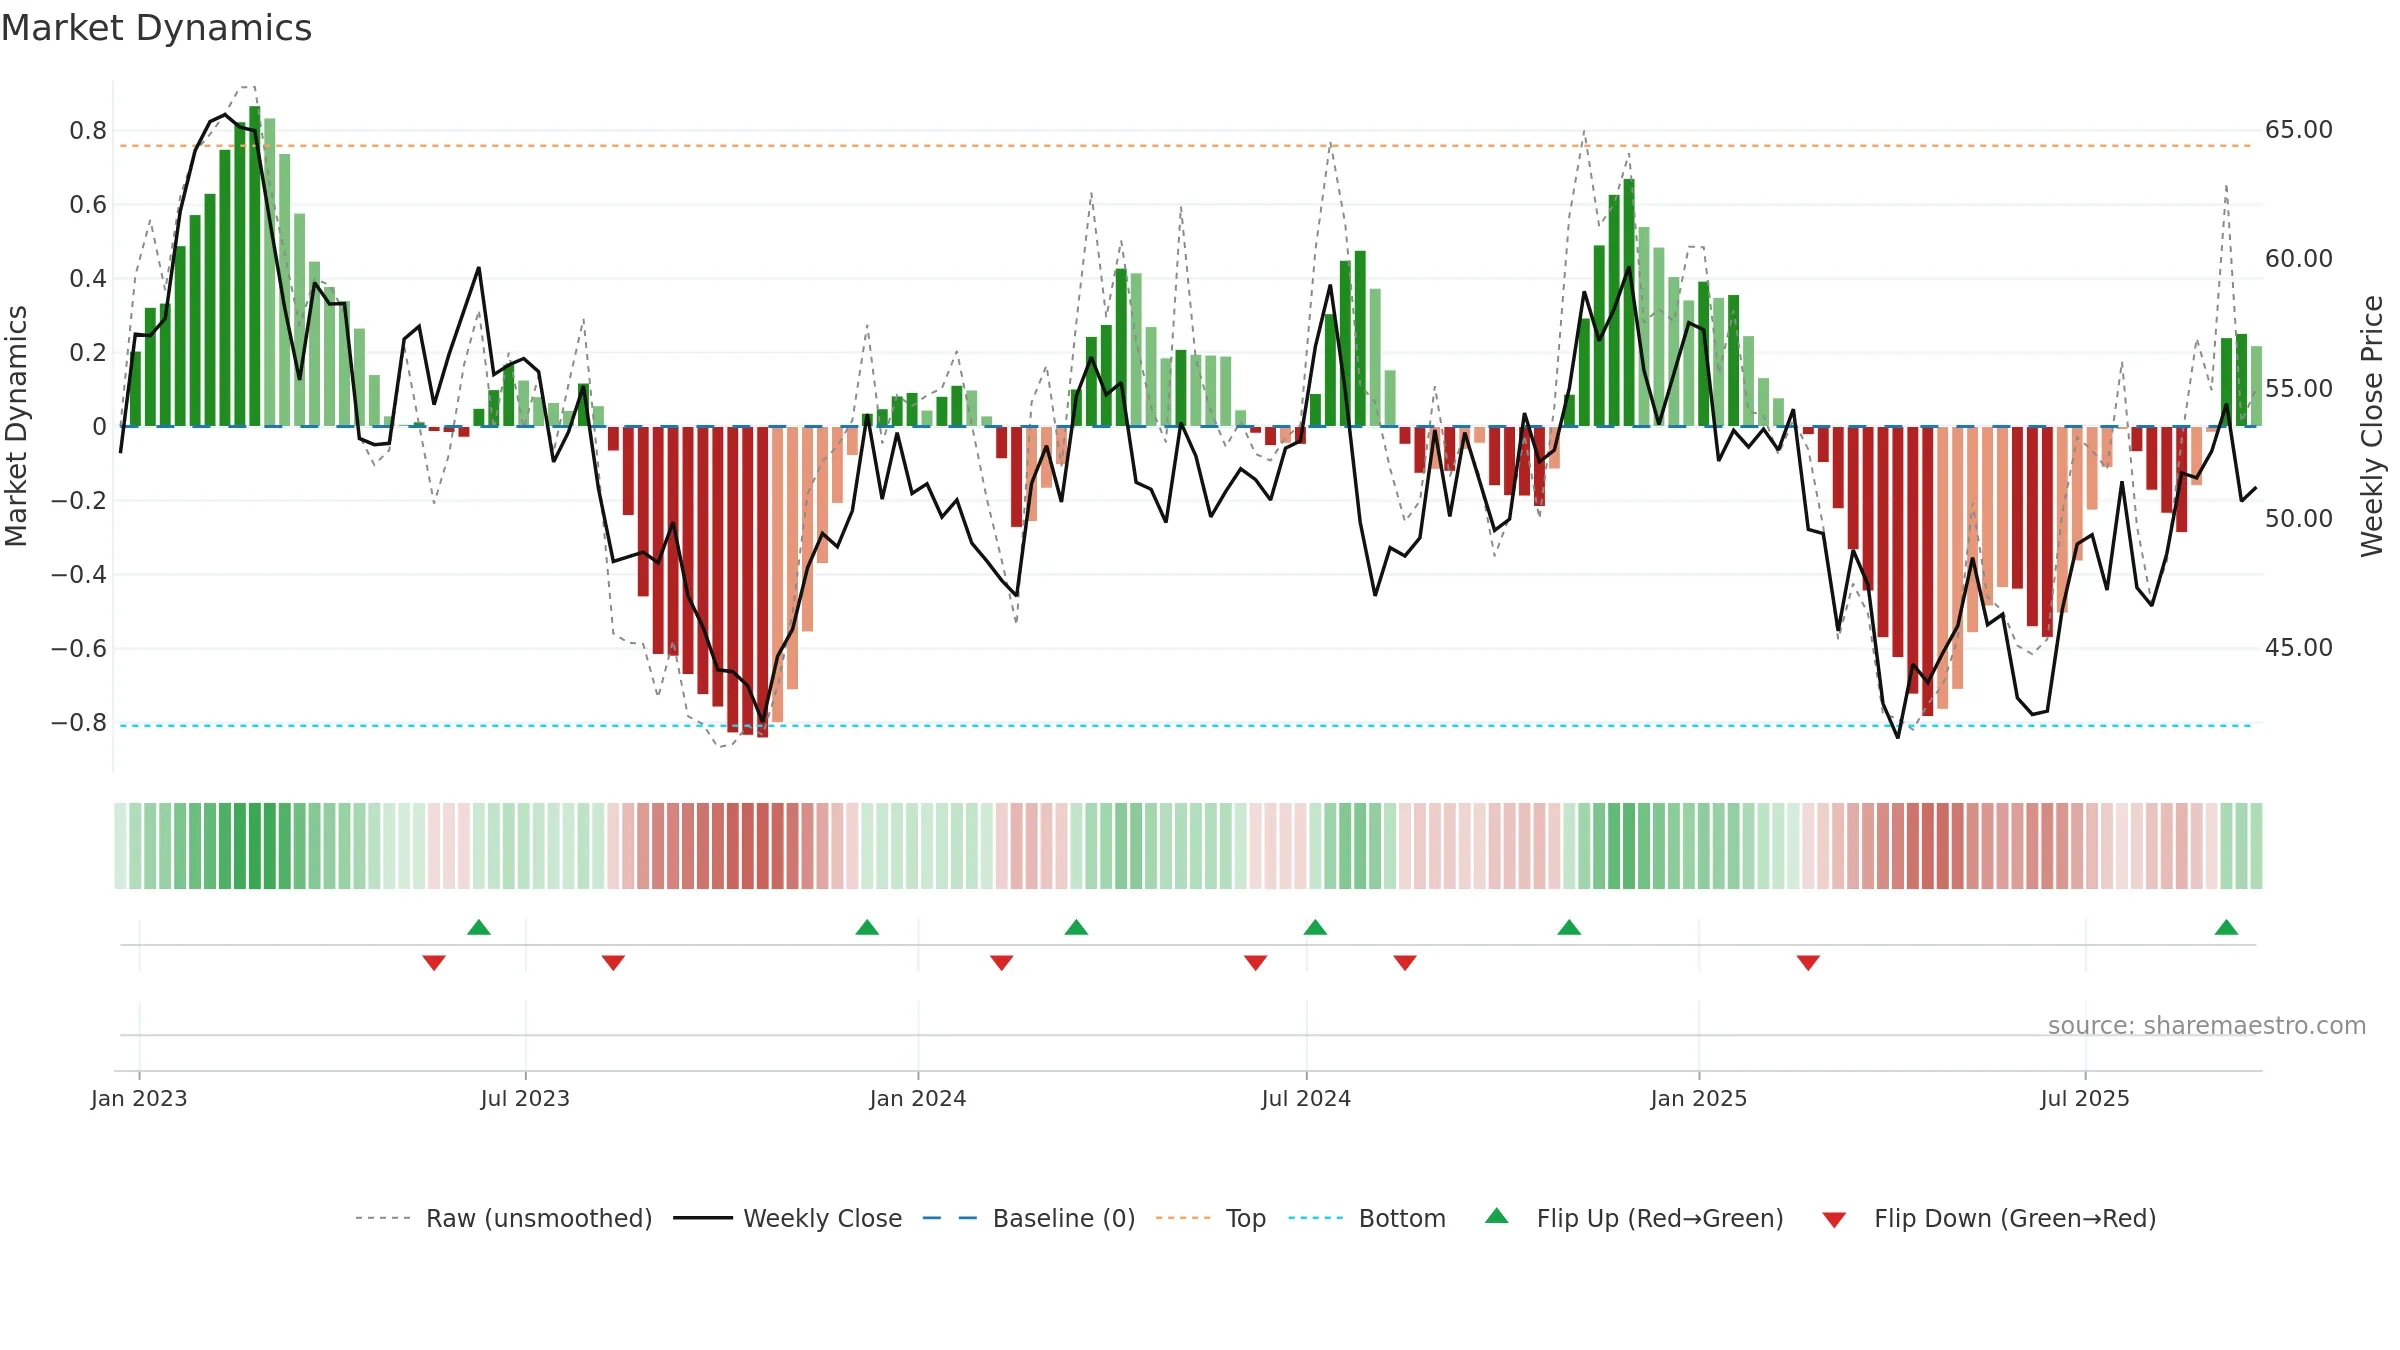Click the Market Dynamics y-axis title
The image size is (2400, 1350).
16,426
